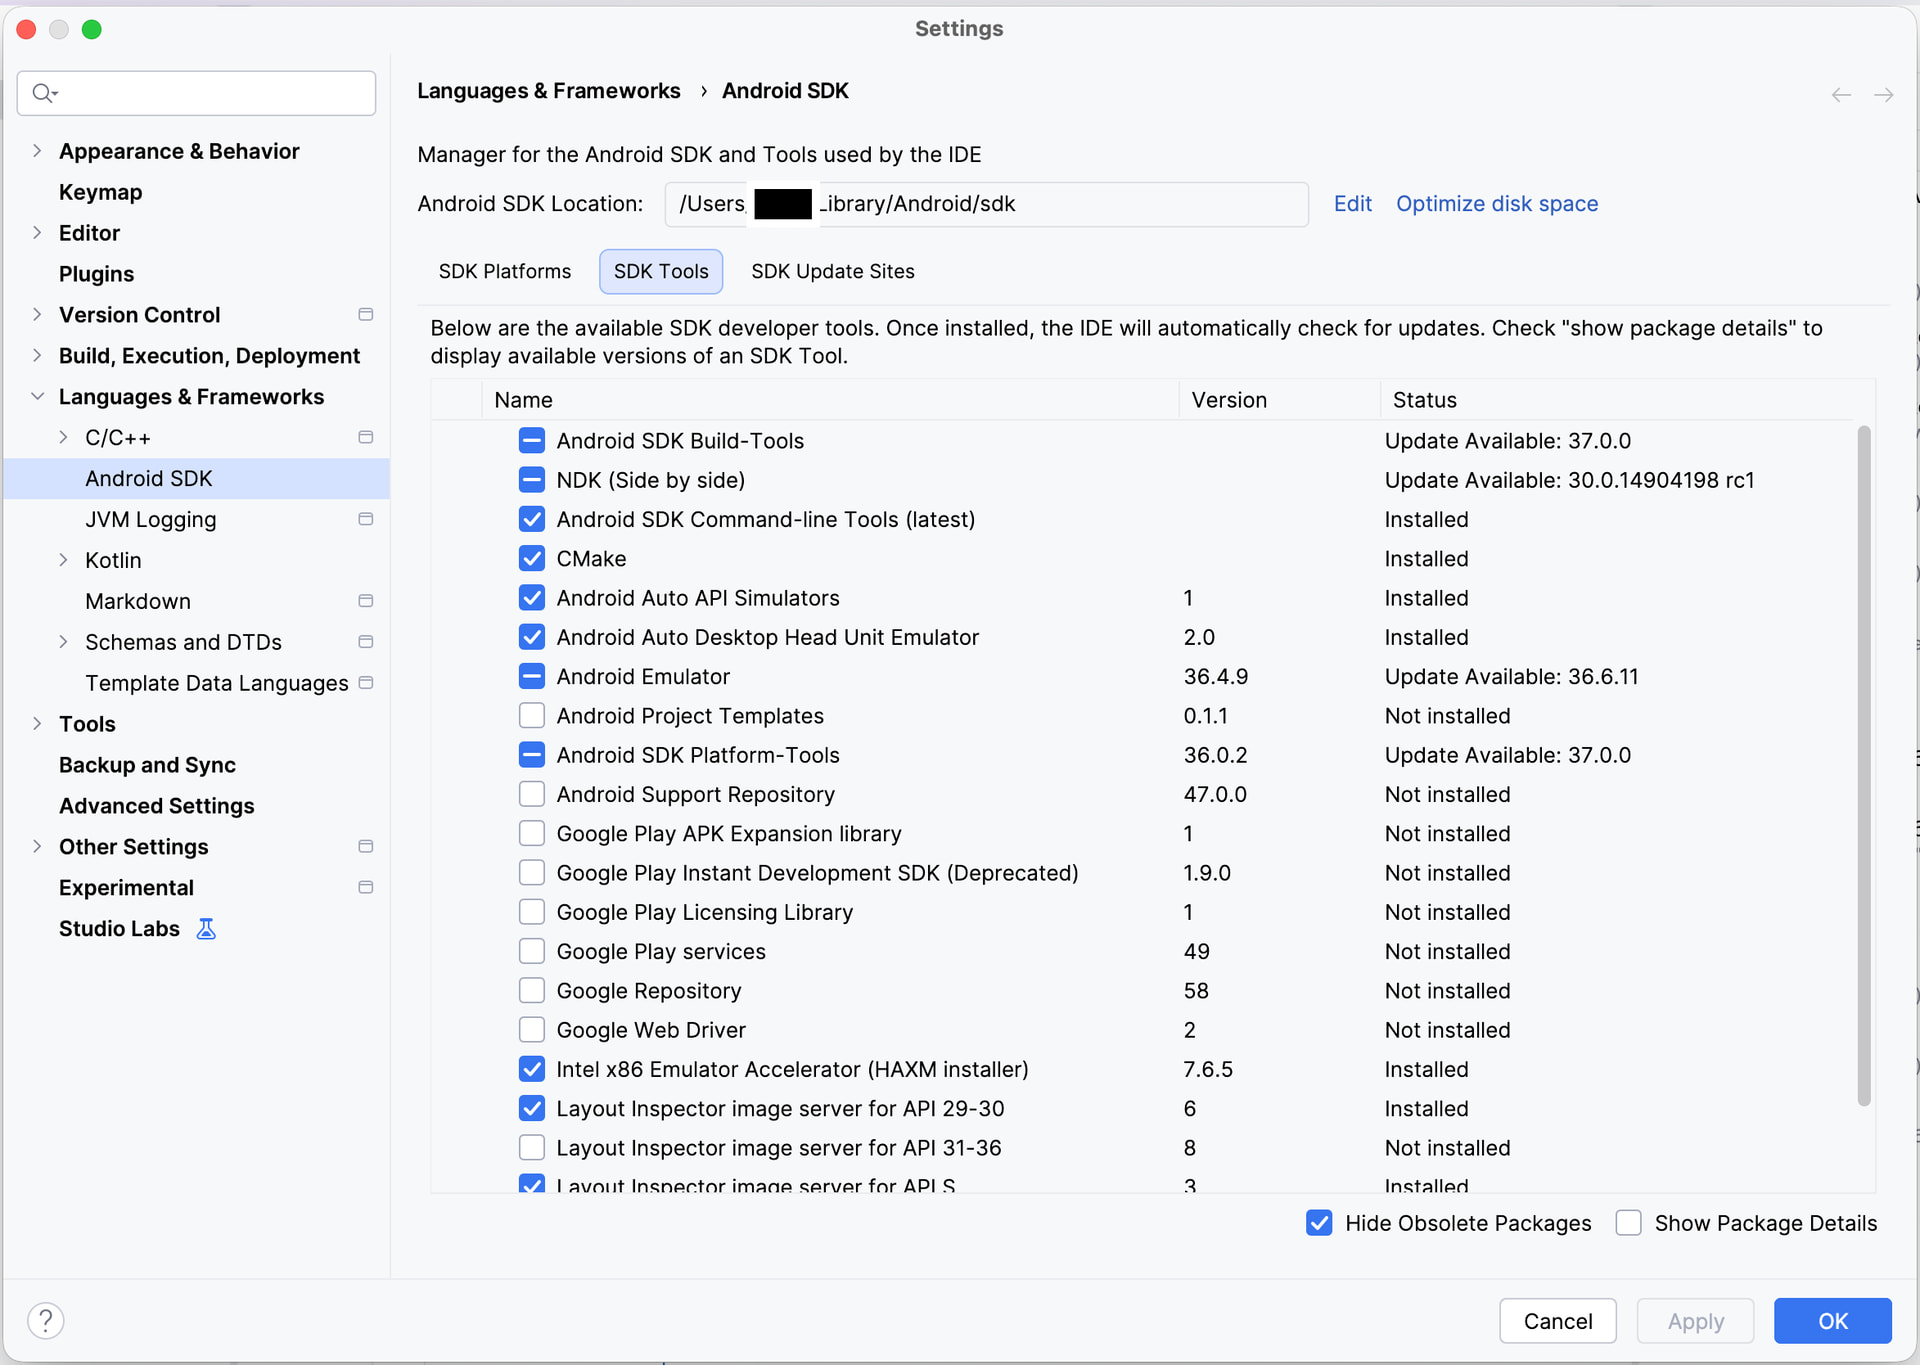Image resolution: width=1920 pixels, height=1365 pixels.
Task: Expand the Tools section
Action: (37, 724)
